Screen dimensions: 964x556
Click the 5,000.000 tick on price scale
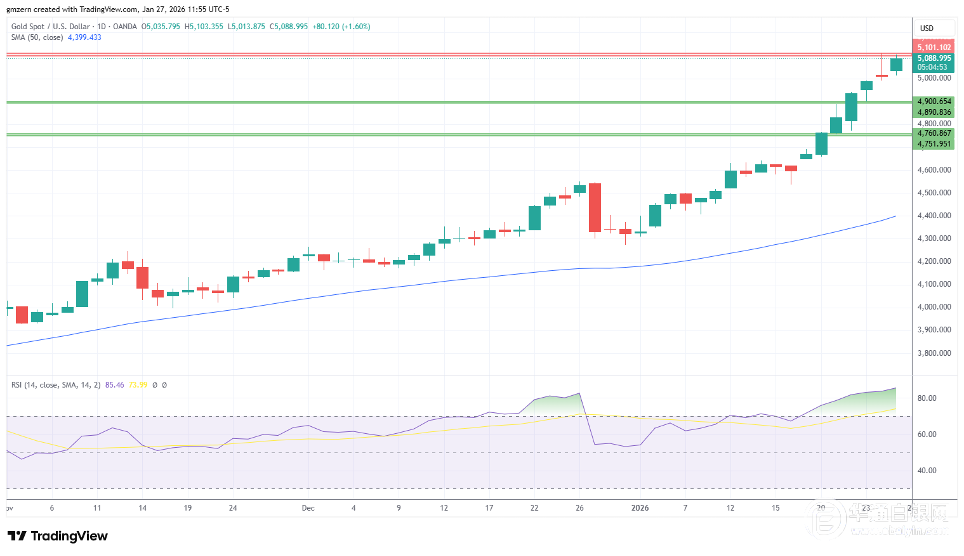(x=933, y=78)
